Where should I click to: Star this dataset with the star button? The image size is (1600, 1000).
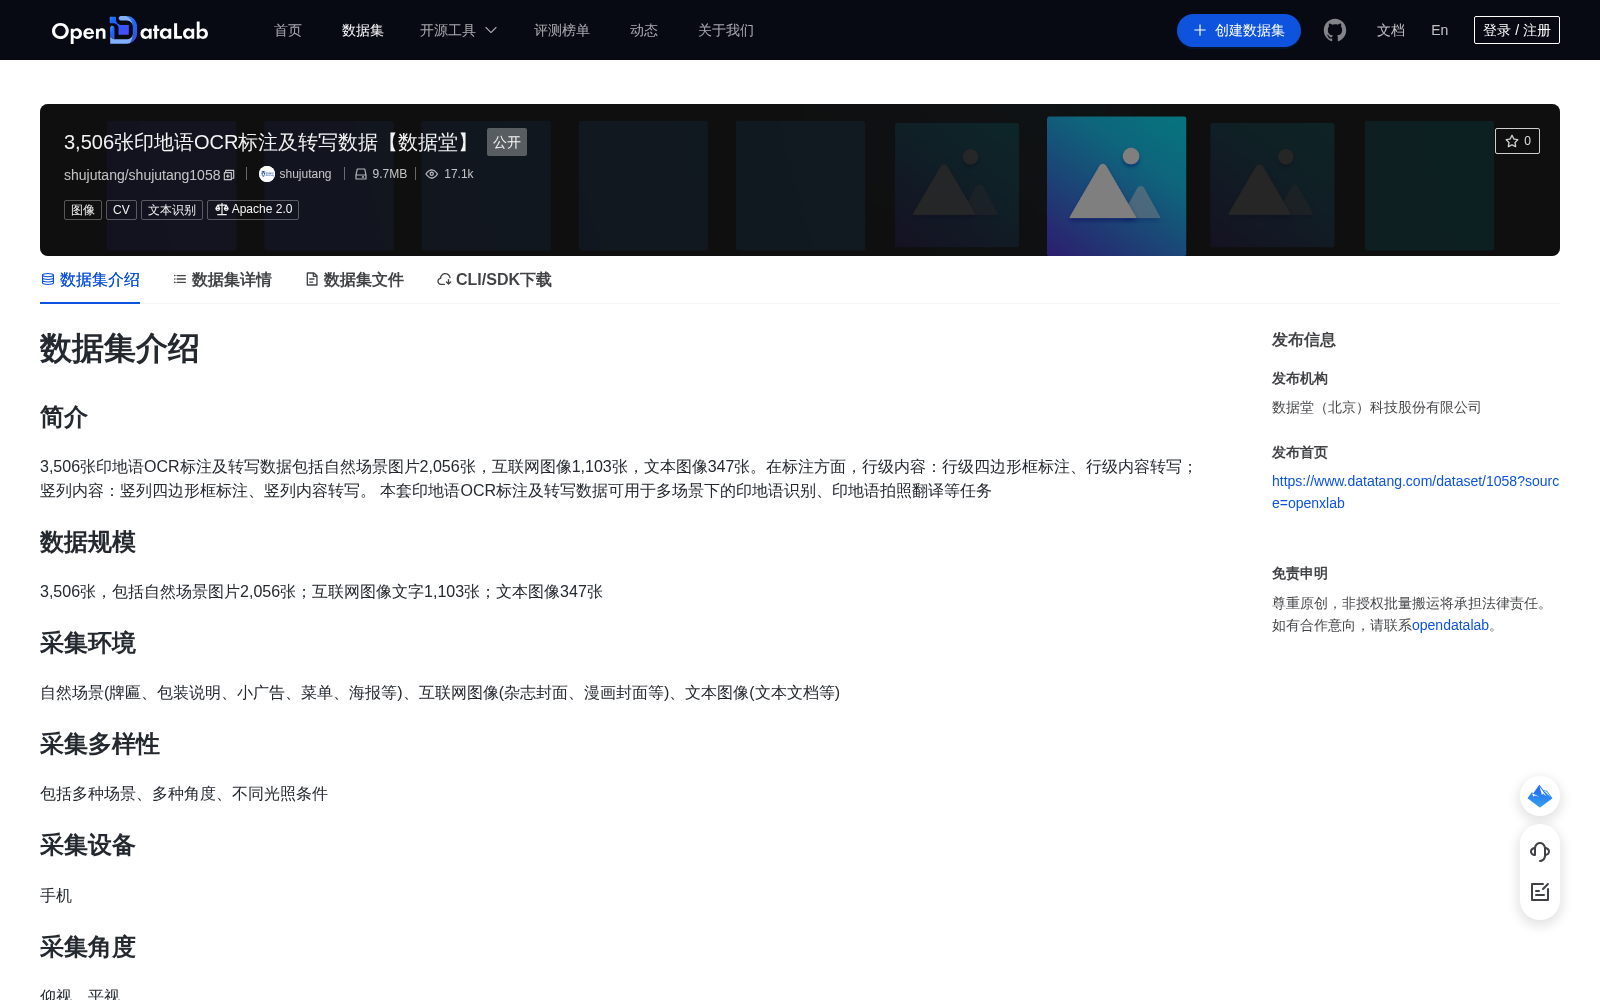1517,141
